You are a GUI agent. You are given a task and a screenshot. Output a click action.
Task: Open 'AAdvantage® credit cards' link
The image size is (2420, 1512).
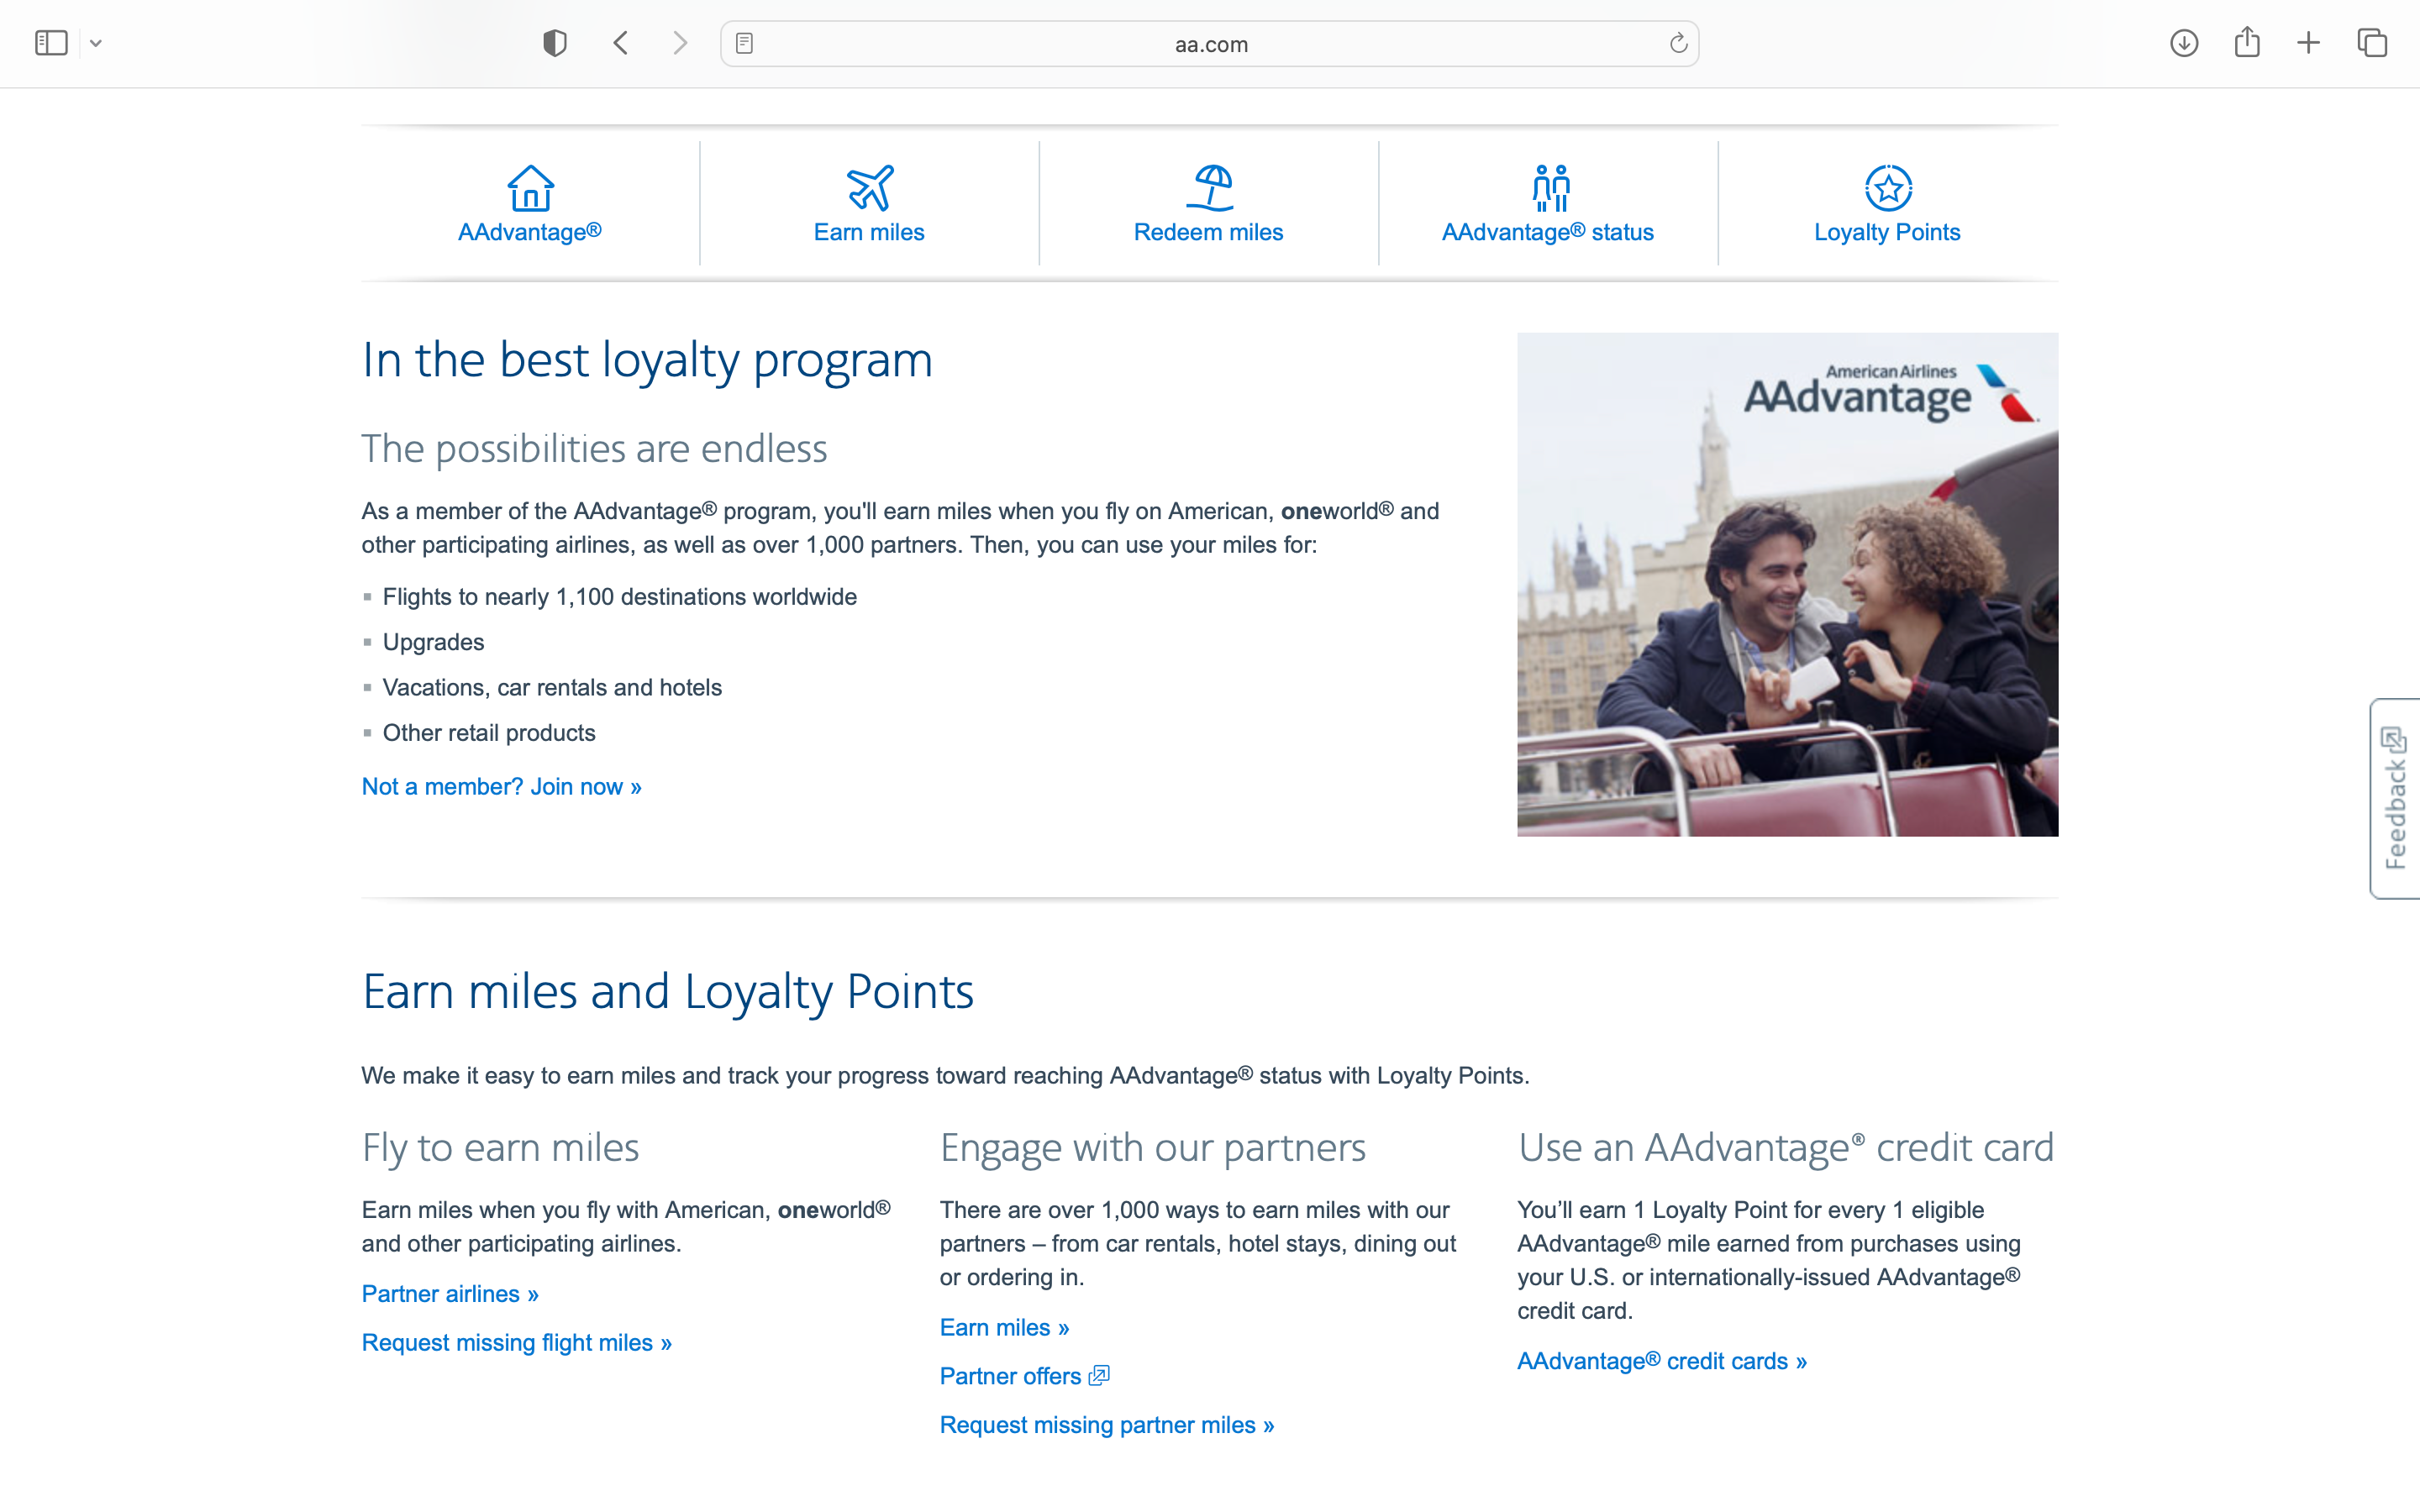coord(1661,1361)
